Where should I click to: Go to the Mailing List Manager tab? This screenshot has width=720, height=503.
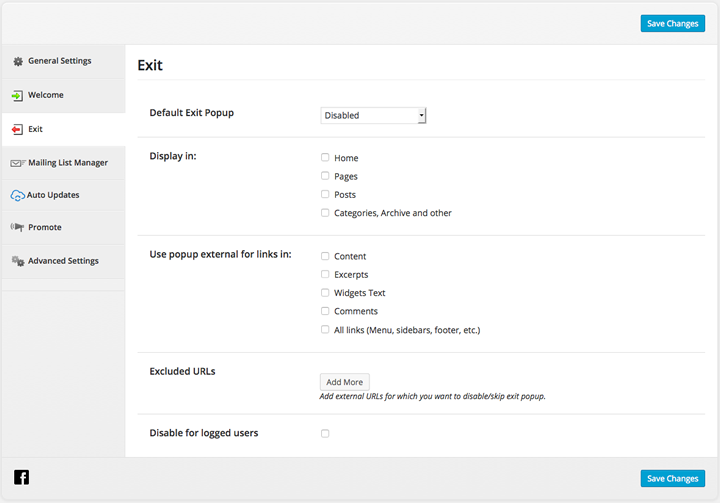[63, 163]
